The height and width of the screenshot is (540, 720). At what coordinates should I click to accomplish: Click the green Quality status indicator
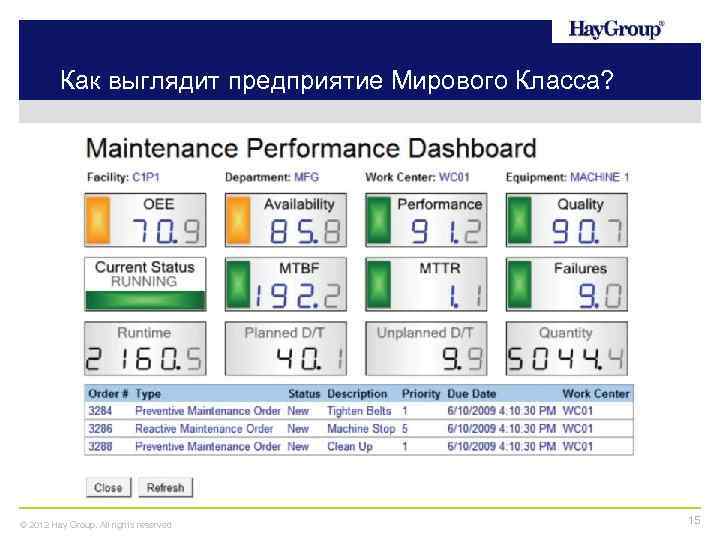coord(519,220)
